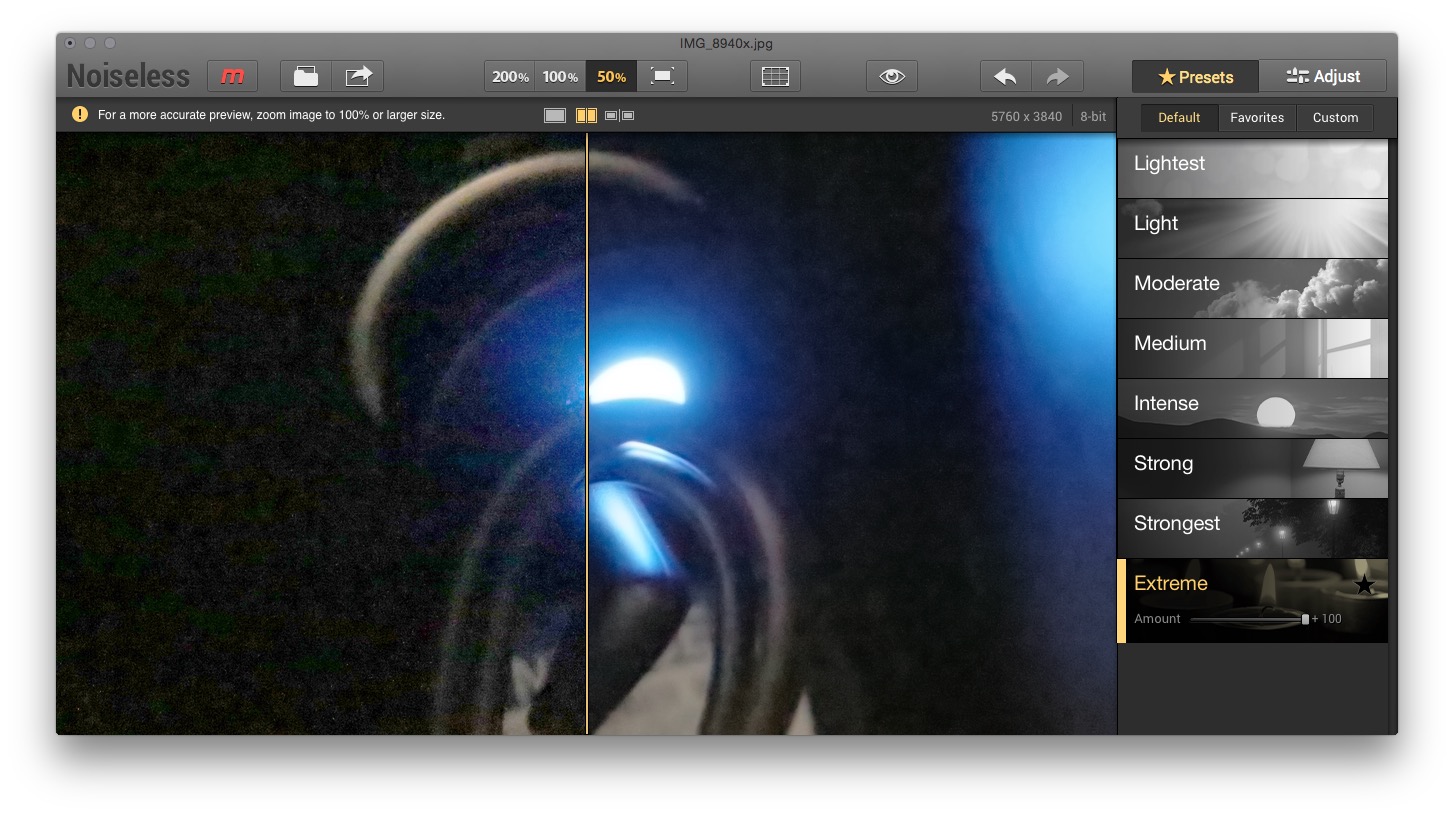Open the Custom presets tab
The height and width of the screenshot is (815, 1454).
point(1335,117)
